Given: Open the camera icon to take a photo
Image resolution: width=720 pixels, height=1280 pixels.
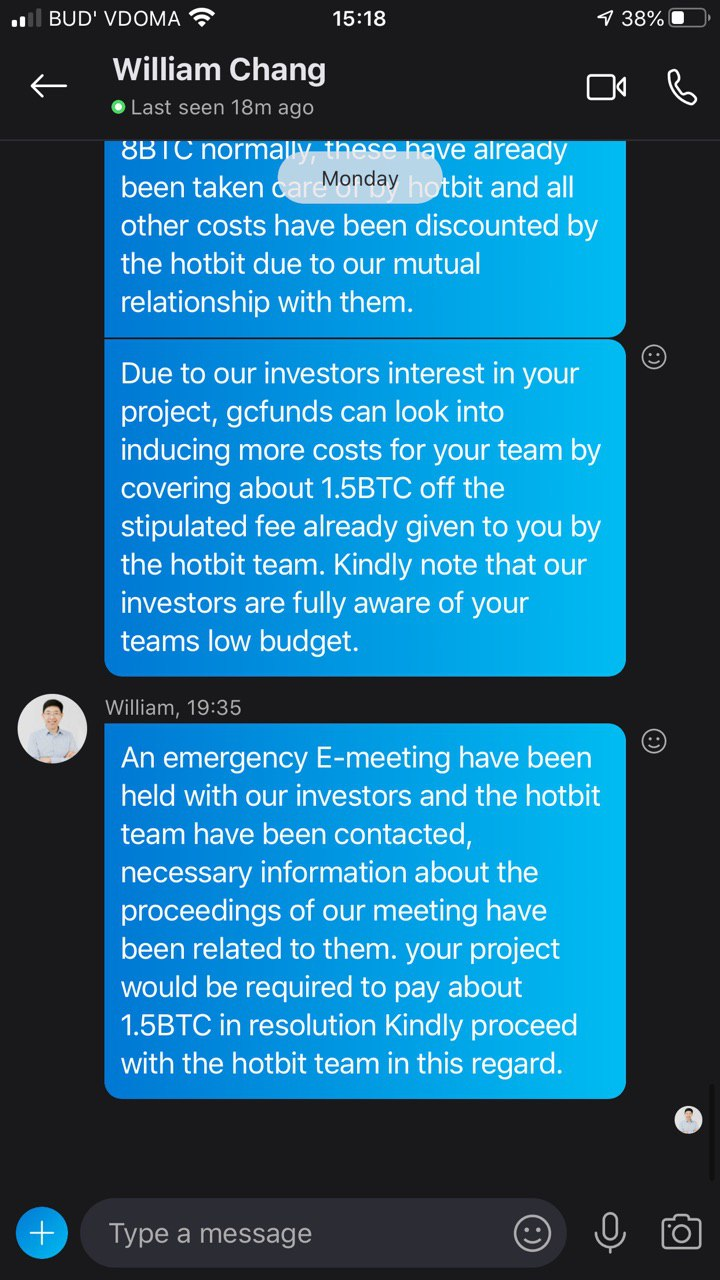Looking at the screenshot, I should click(681, 1232).
